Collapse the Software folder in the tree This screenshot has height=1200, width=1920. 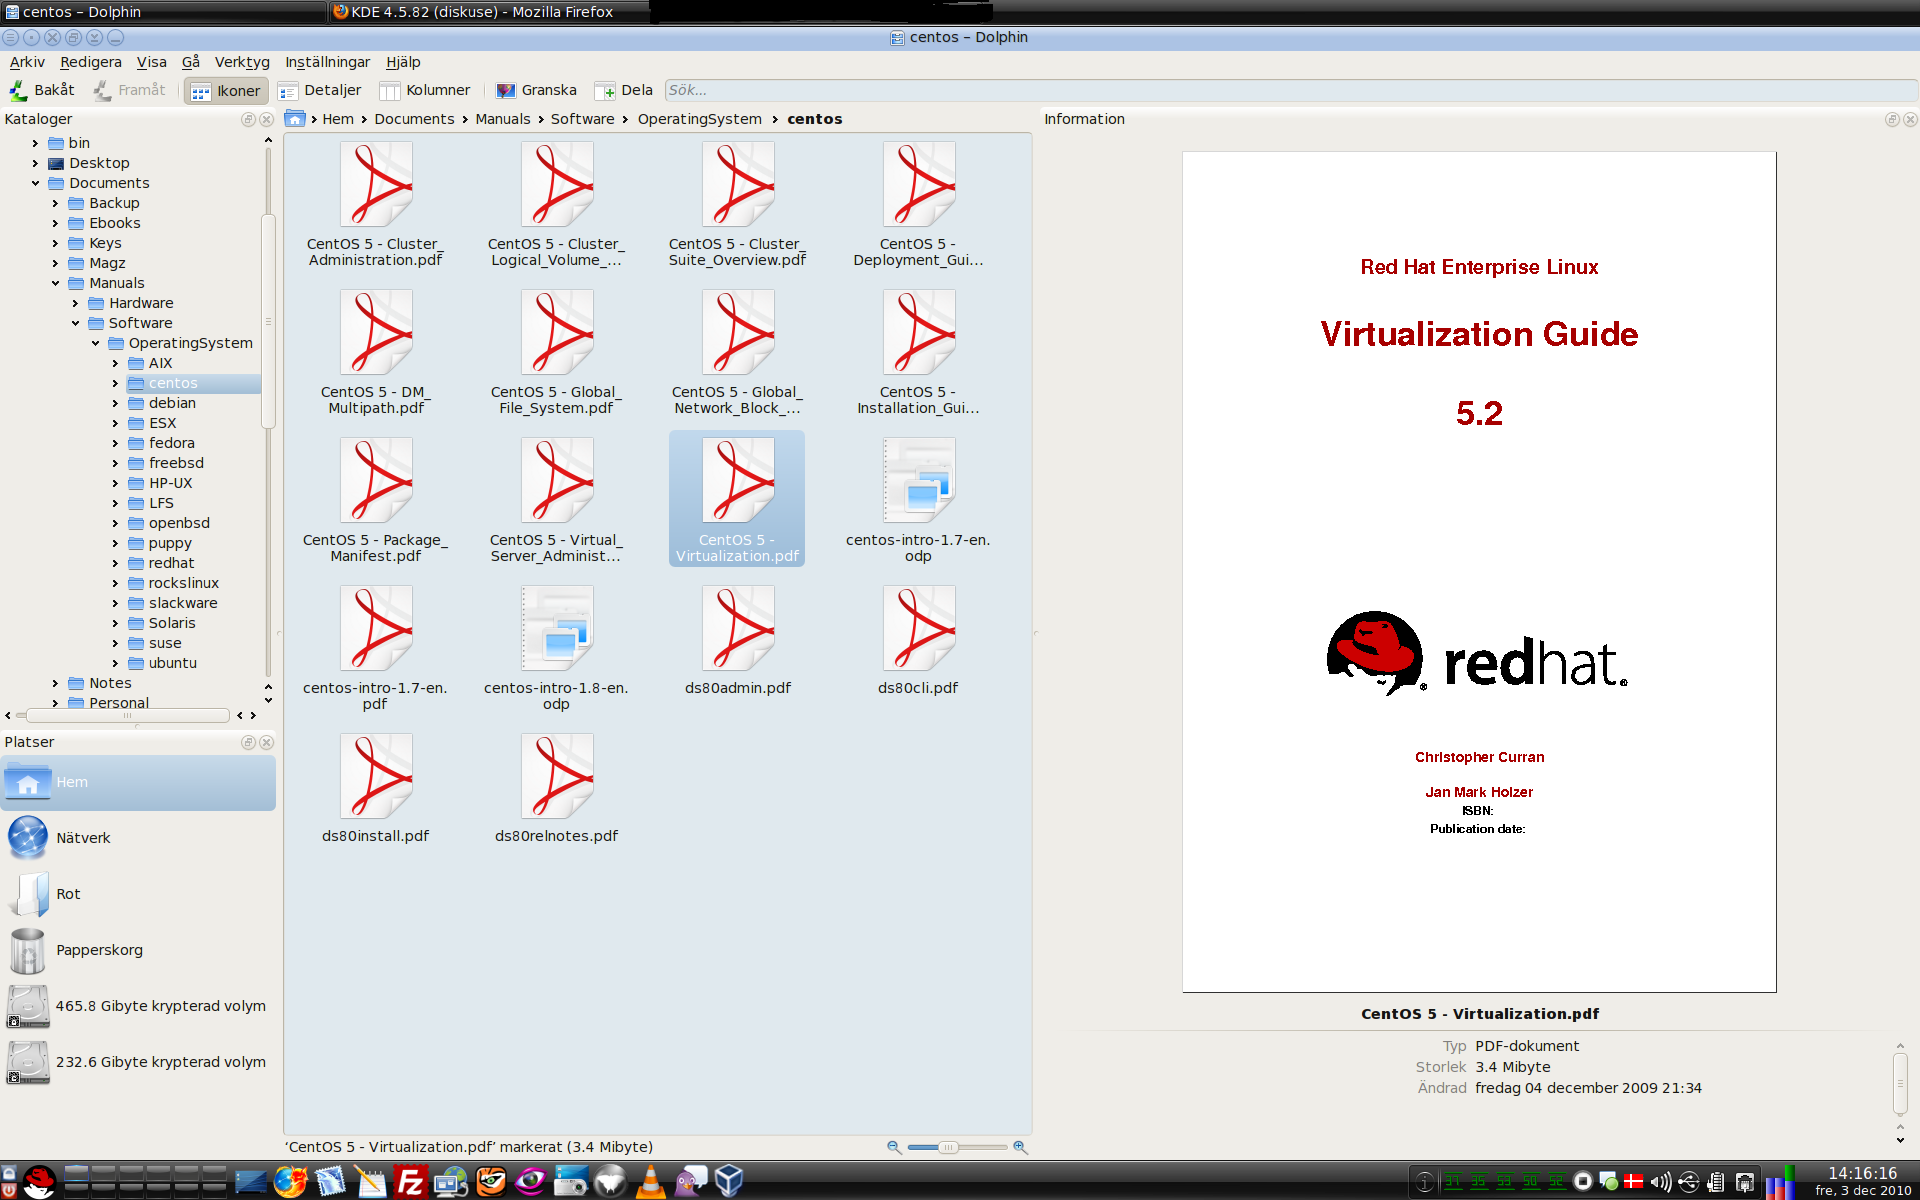75,323
